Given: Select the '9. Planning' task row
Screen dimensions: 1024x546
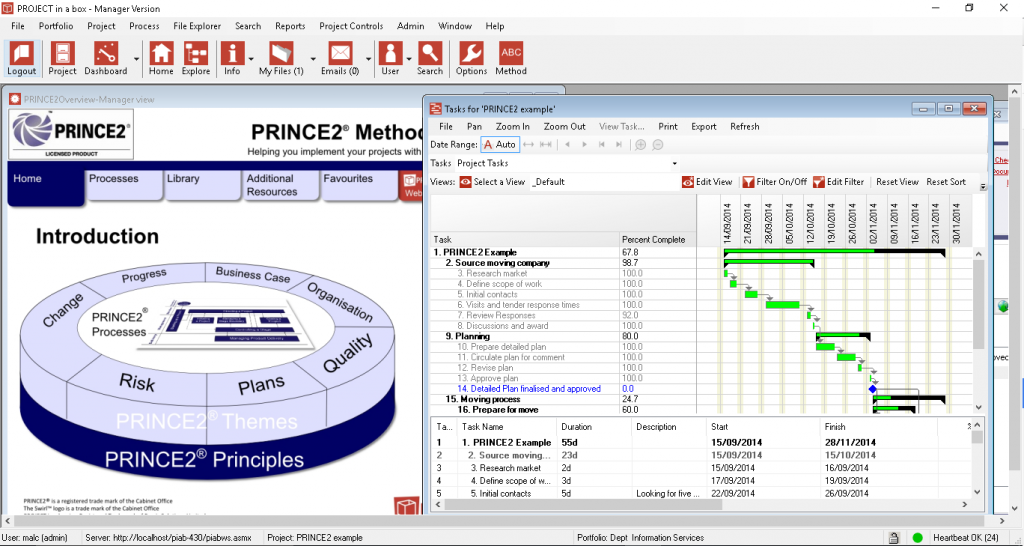Looking at the screenshot, I should point(564,336).
